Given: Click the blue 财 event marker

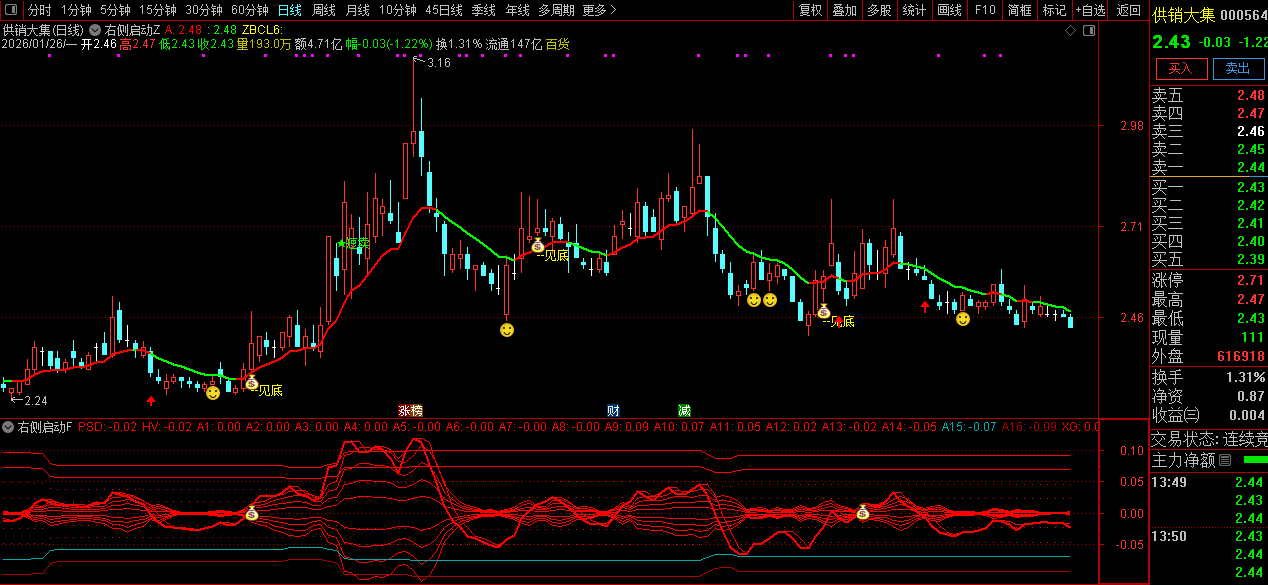Looking at the screenshot, I should click(x=612, y=410).
